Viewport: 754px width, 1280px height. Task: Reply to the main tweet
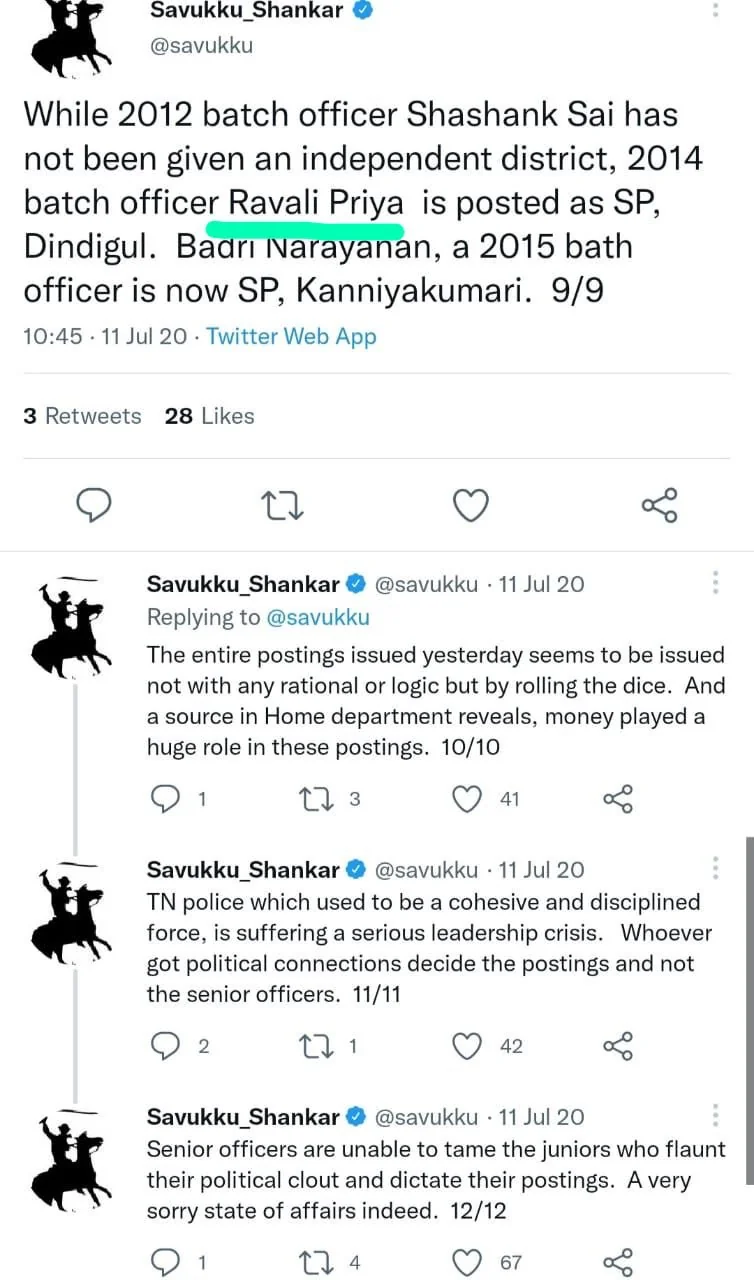point(94,506)
